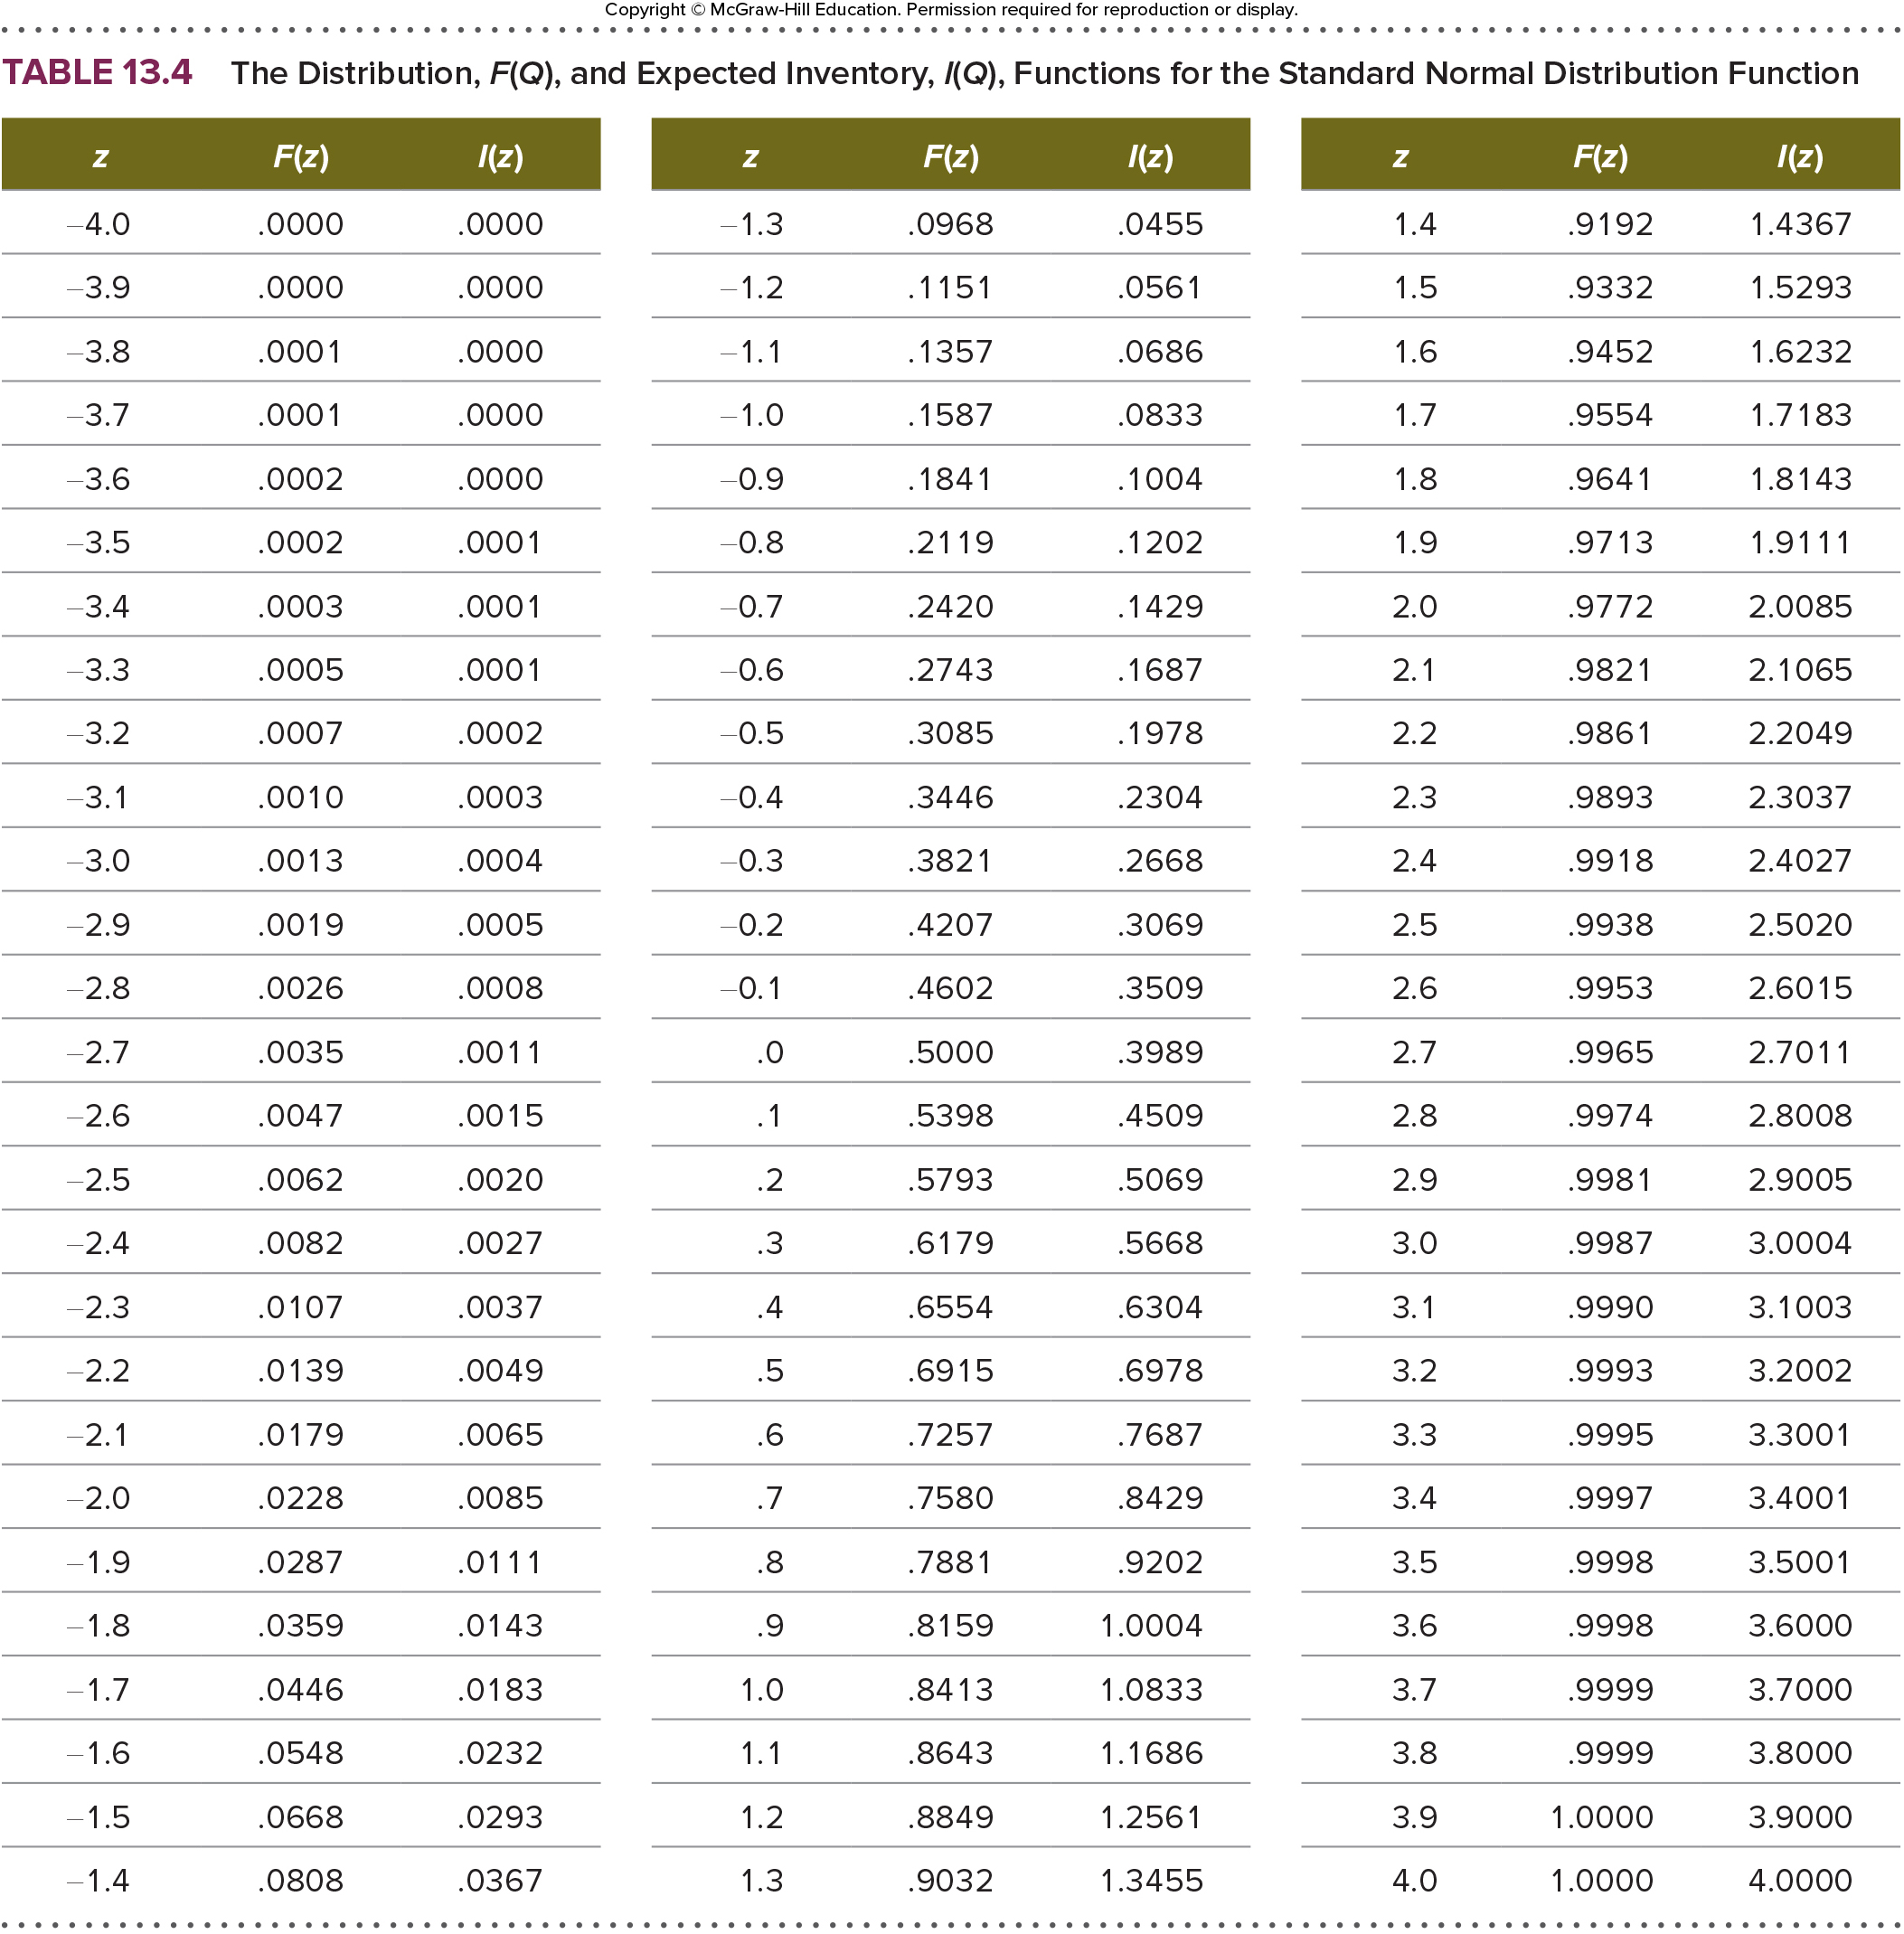Click the F(z) value .1587 for z -1.0
This screenshot has width=1904, height=1934.
950,415
